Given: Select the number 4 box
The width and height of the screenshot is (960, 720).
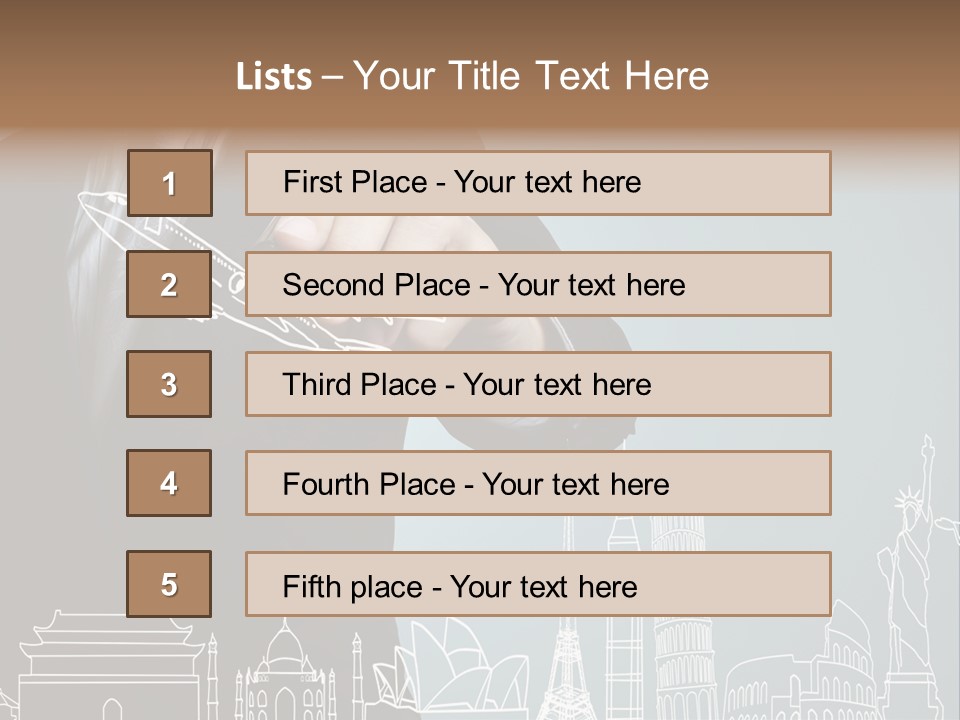Looking at the screenshot, I should coord(169,483).
